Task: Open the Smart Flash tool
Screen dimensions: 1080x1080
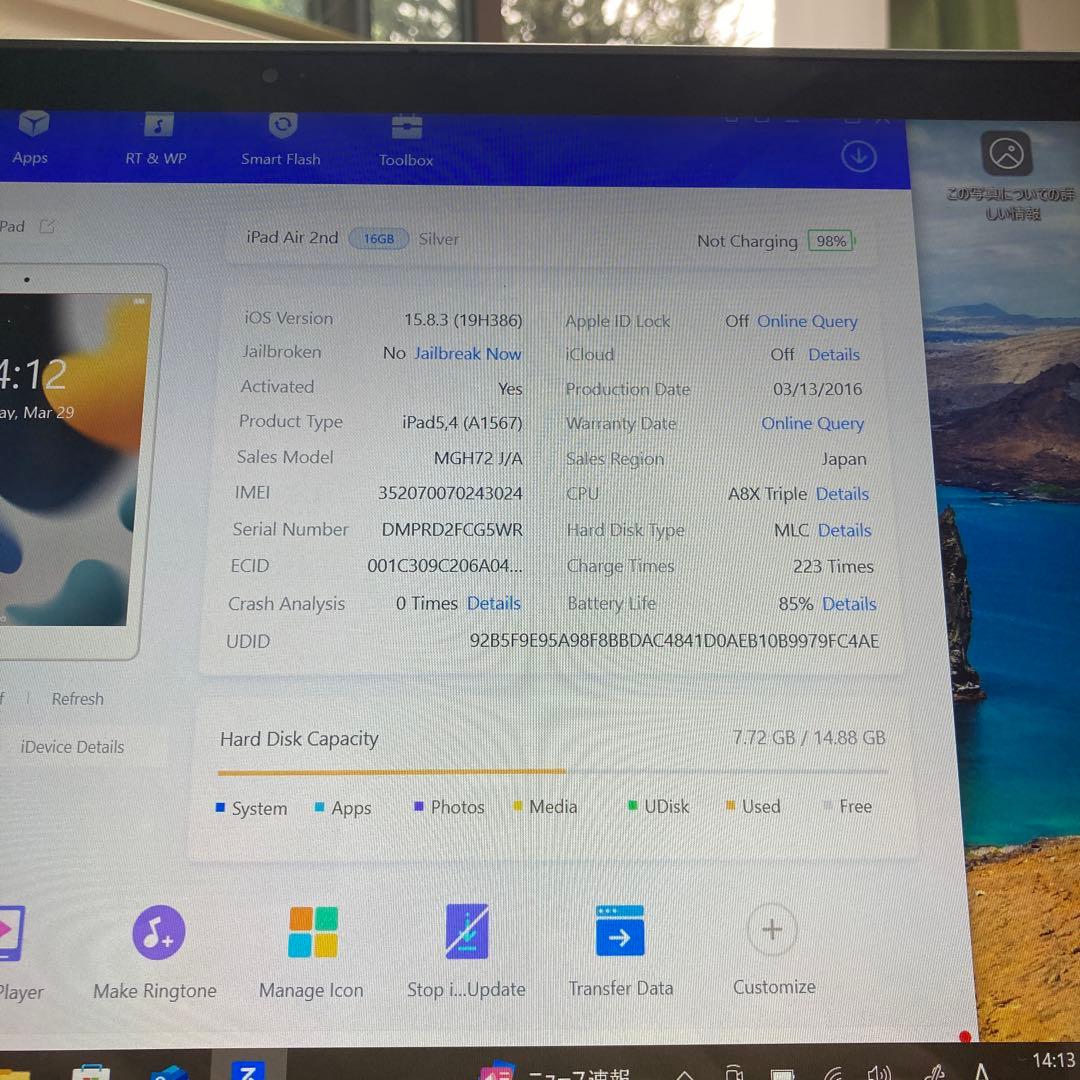Action: pos(281,140)
